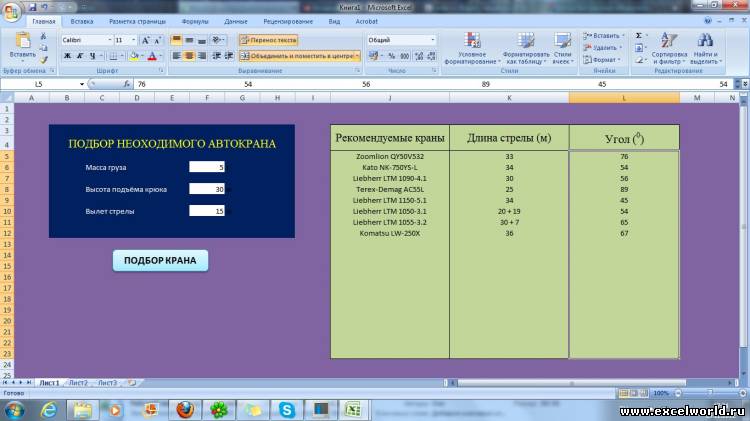Click the comma style 000 icon

[405, 56]
